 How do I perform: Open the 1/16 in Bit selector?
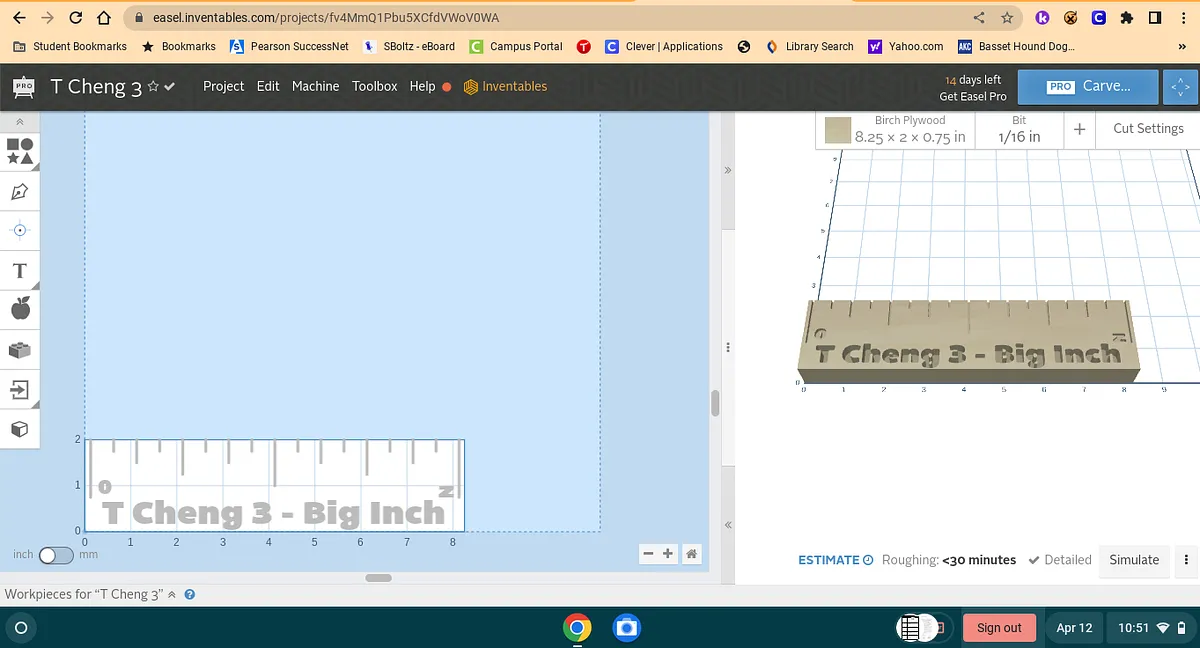click(1019, 129)
